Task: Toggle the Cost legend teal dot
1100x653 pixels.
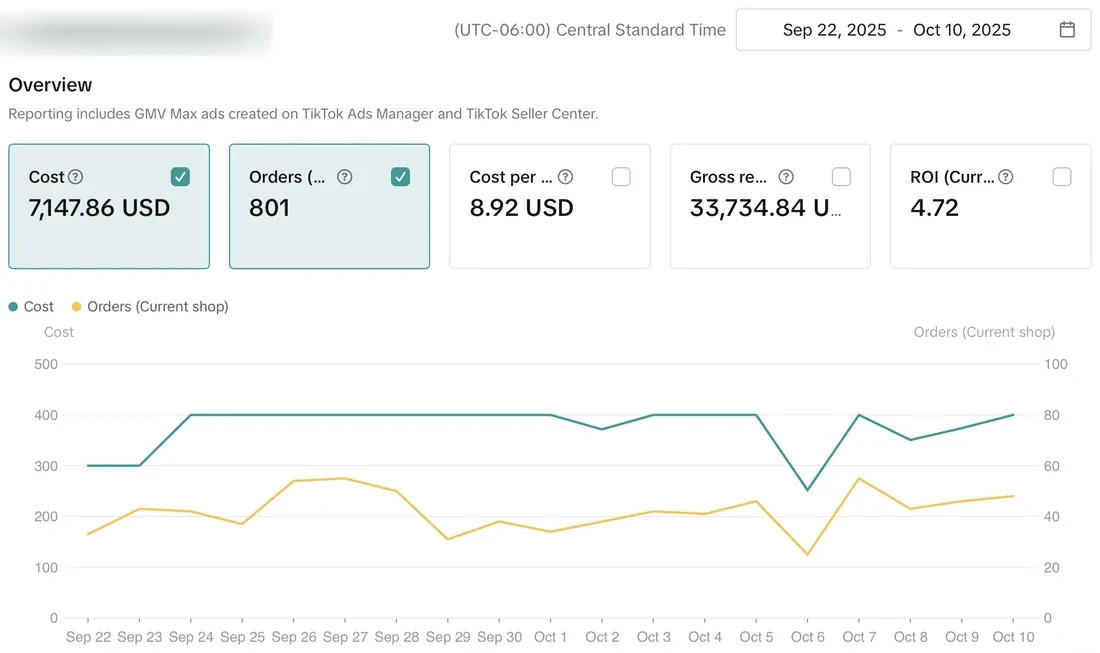Action: 13,307
